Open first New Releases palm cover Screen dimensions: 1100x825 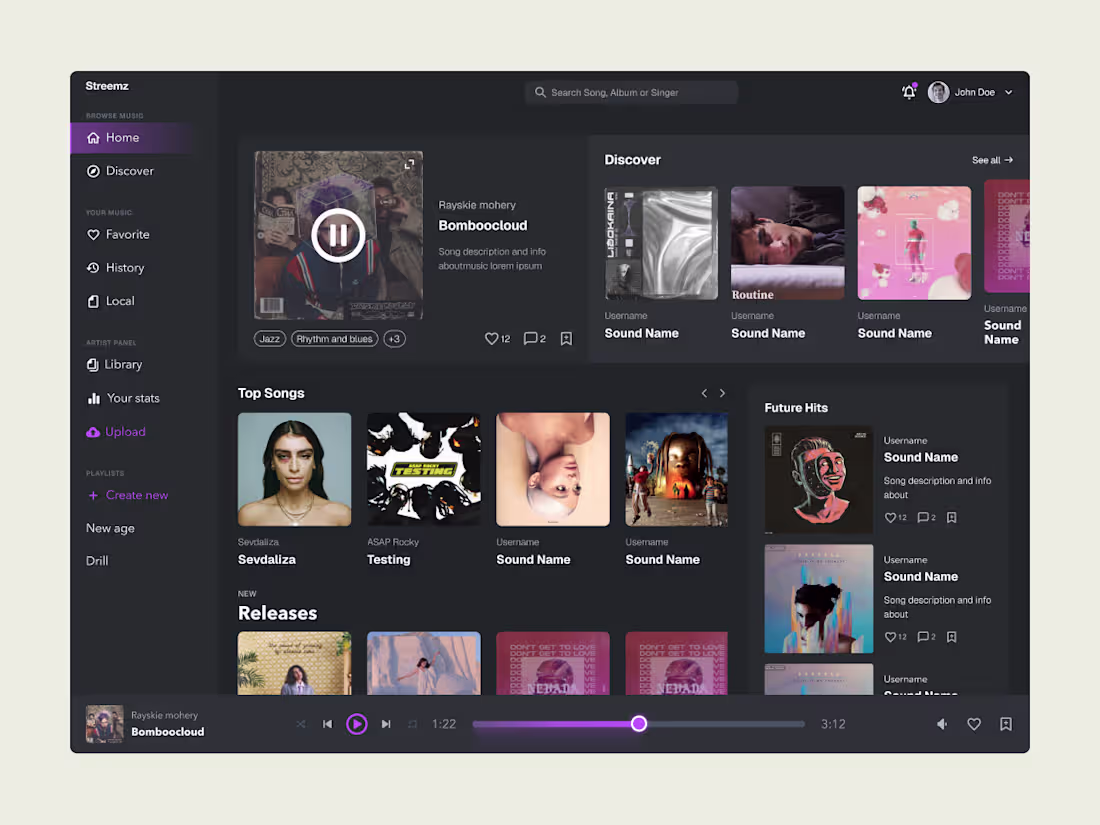295,664
